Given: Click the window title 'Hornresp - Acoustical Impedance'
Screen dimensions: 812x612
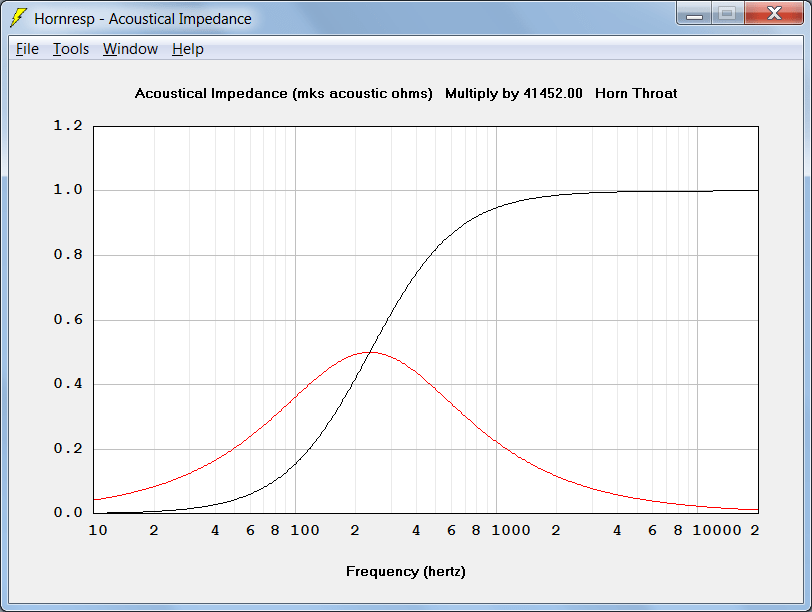Looking at the screenshot, I should pos(143,19).
